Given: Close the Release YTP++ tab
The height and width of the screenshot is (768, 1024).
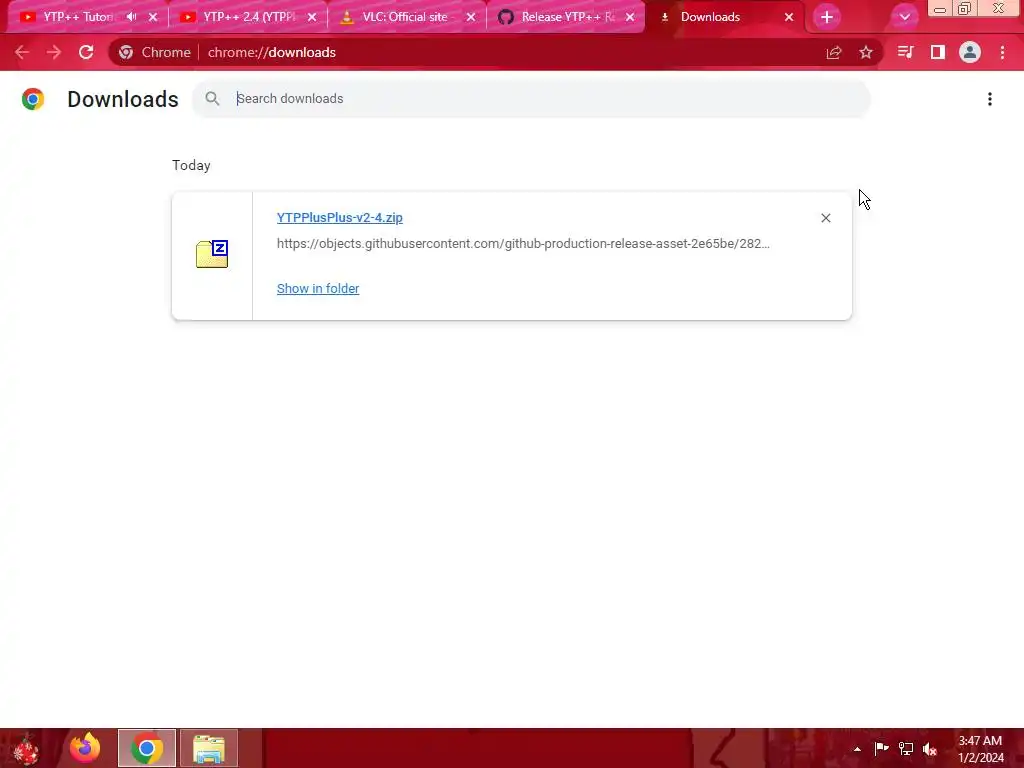Looking at the screenshot, I should (630, 17).
